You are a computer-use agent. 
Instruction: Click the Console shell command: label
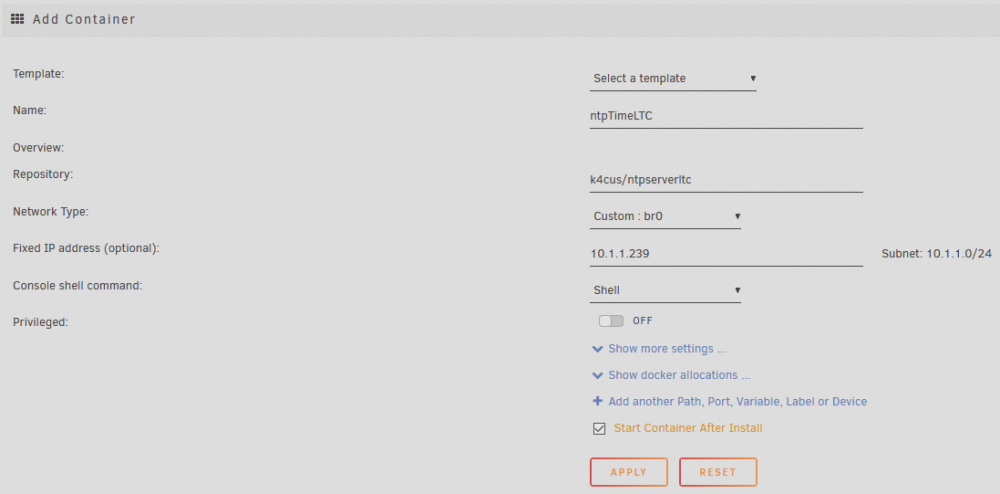[78, 286]
